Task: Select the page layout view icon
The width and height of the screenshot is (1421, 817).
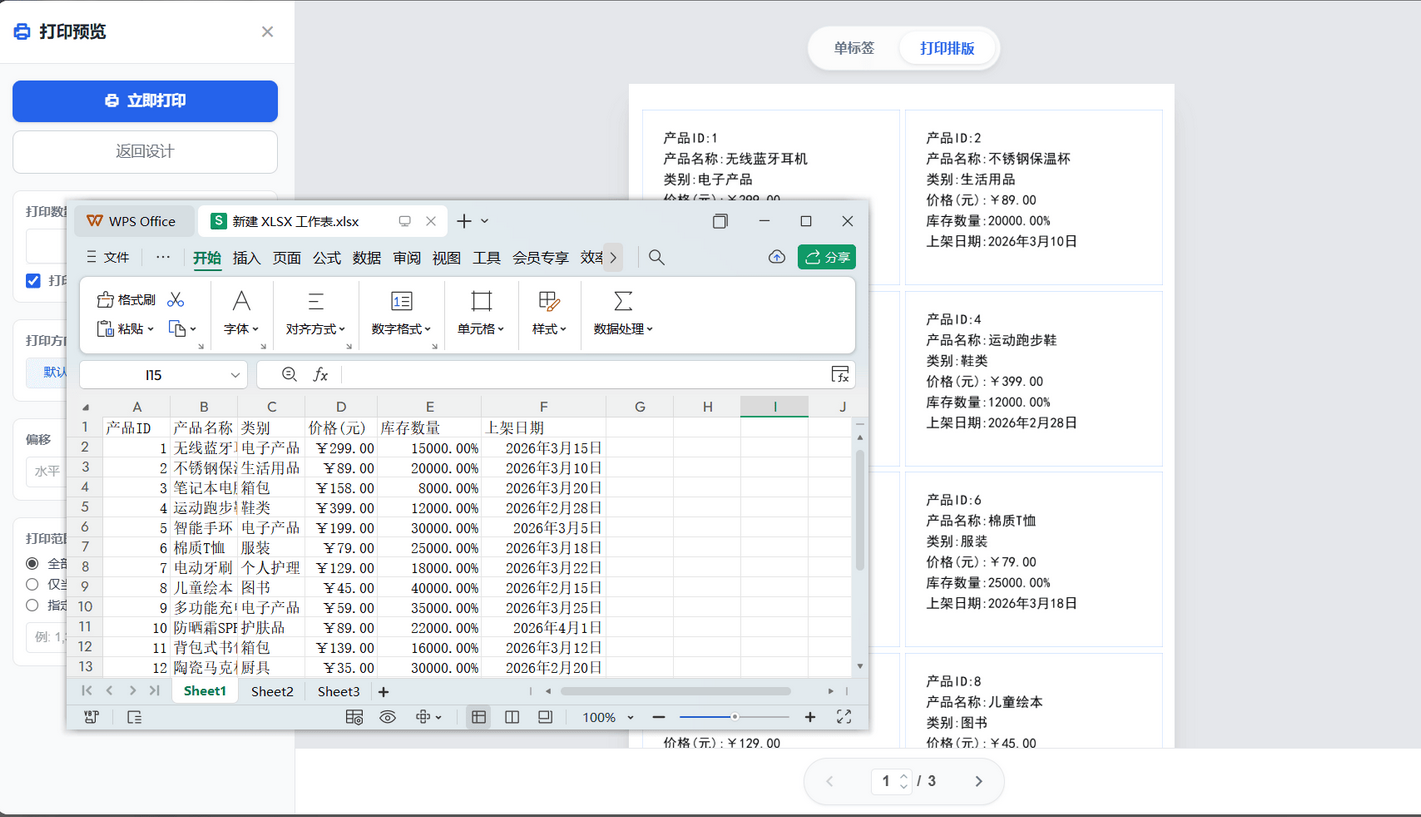Action: point(545,717)
